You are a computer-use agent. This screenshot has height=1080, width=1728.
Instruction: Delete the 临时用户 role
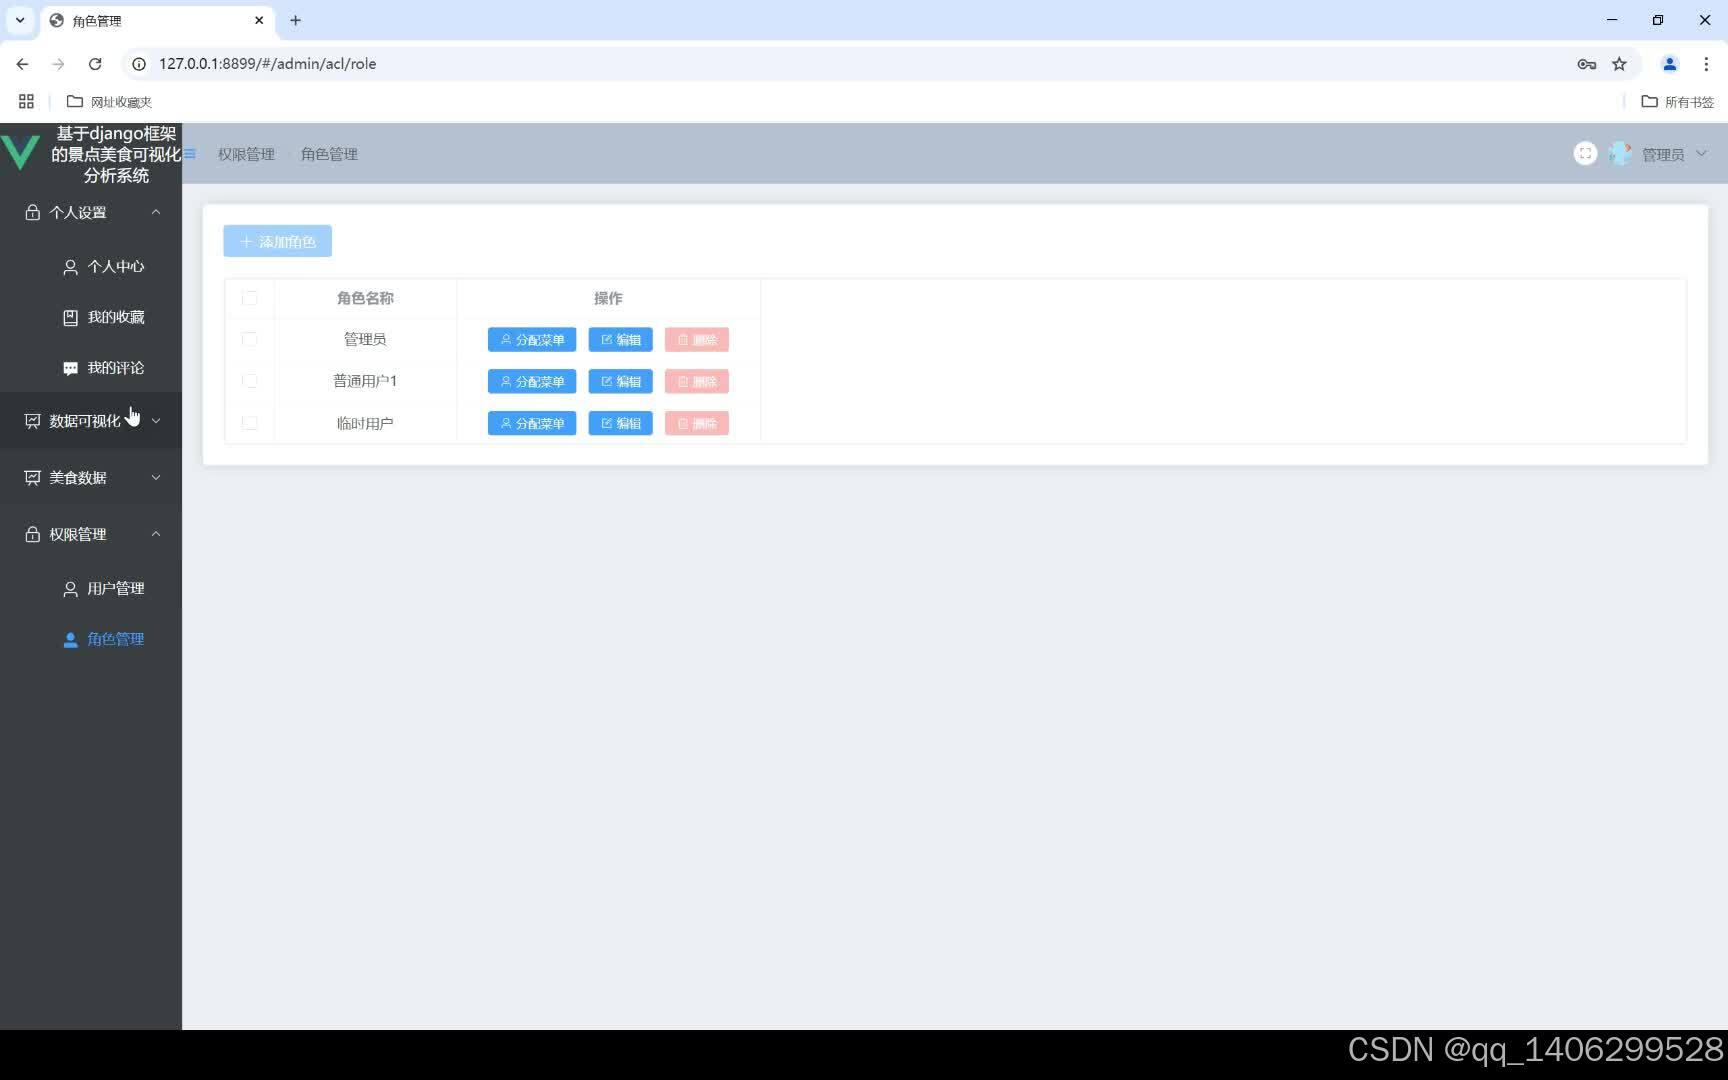point(697,424)
